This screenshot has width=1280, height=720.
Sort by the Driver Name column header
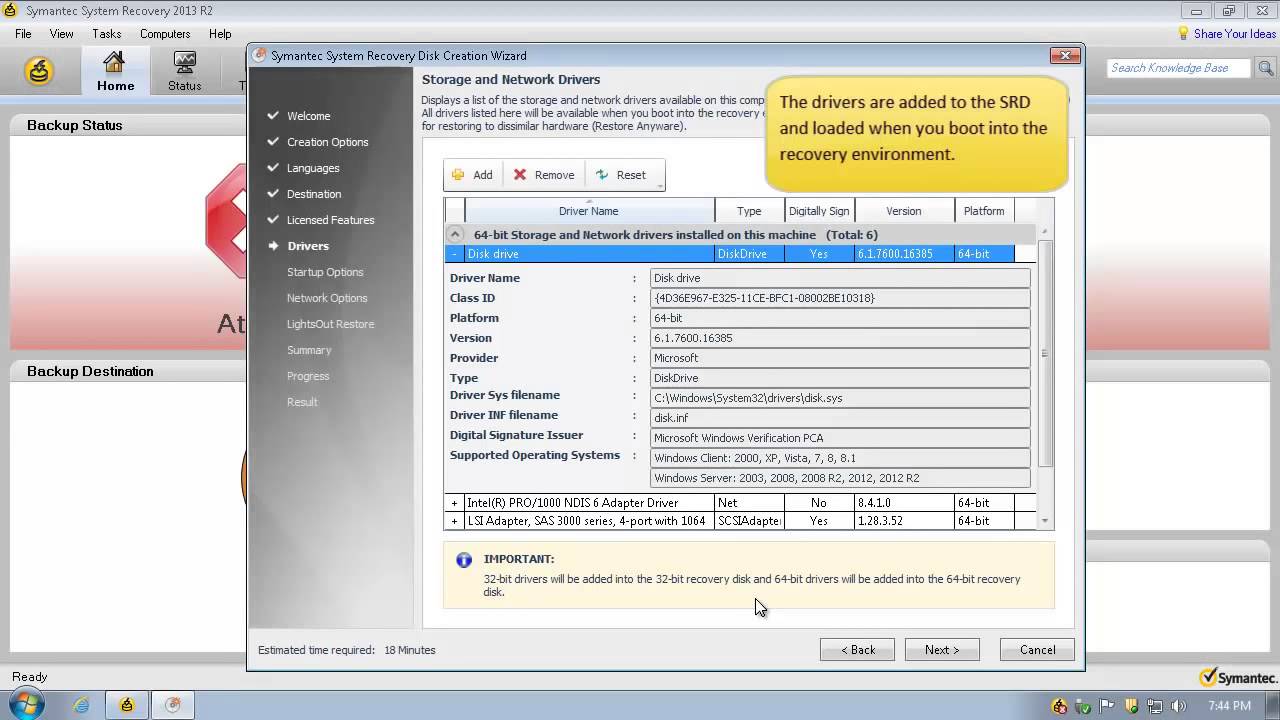point(589,211)
